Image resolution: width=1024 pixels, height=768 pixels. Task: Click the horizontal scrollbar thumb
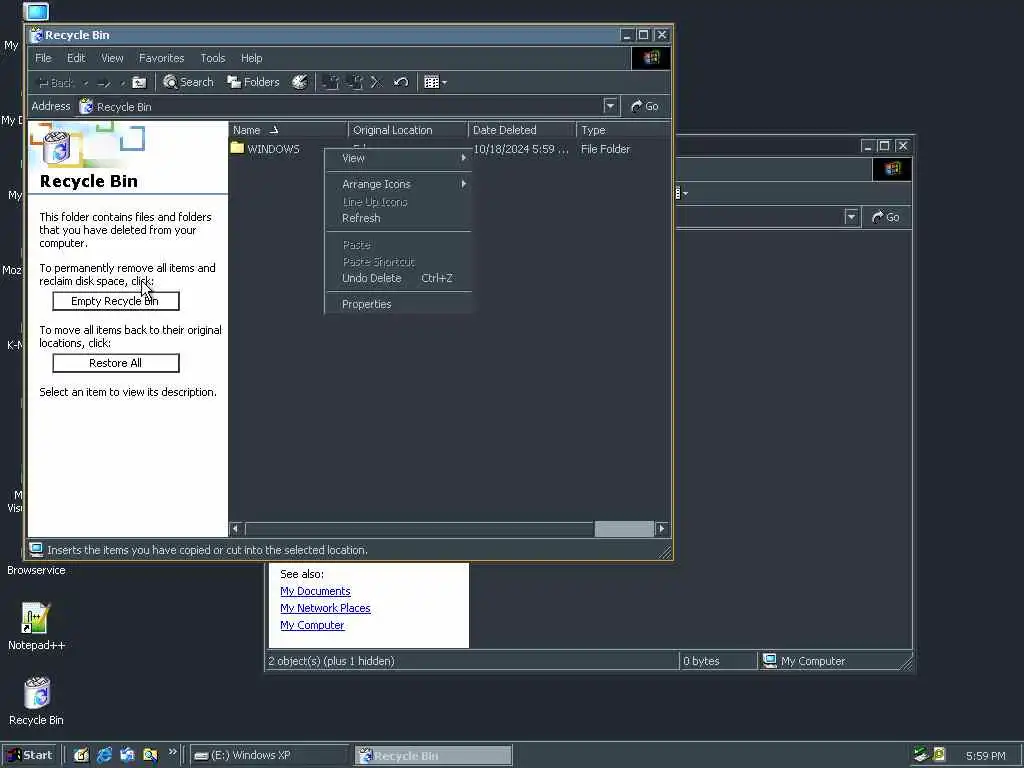[624, 528]
